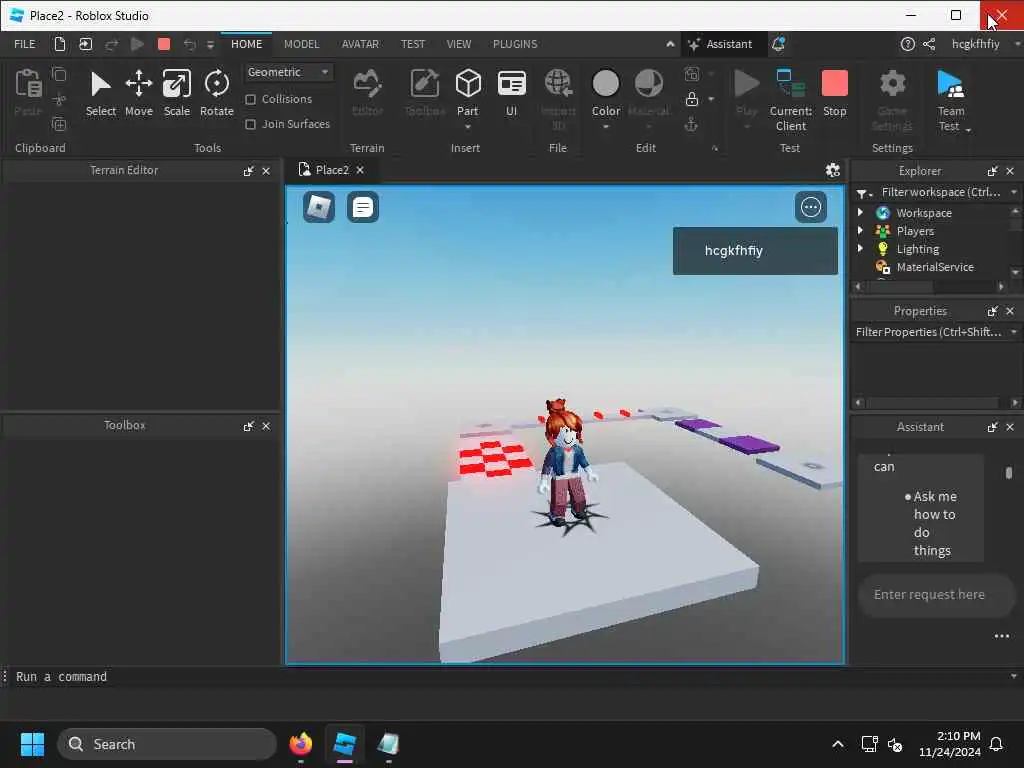Enable the Collisions checkbox
This screenshot has height=768, width=1024.
point(250,99)
